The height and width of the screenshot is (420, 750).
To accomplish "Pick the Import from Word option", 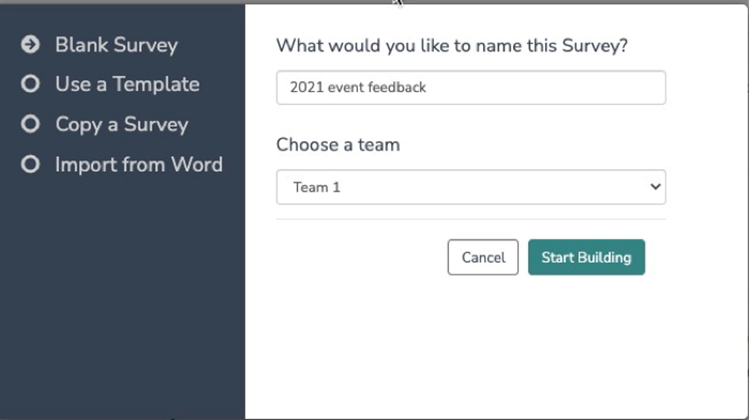I will tap(138, 164).
